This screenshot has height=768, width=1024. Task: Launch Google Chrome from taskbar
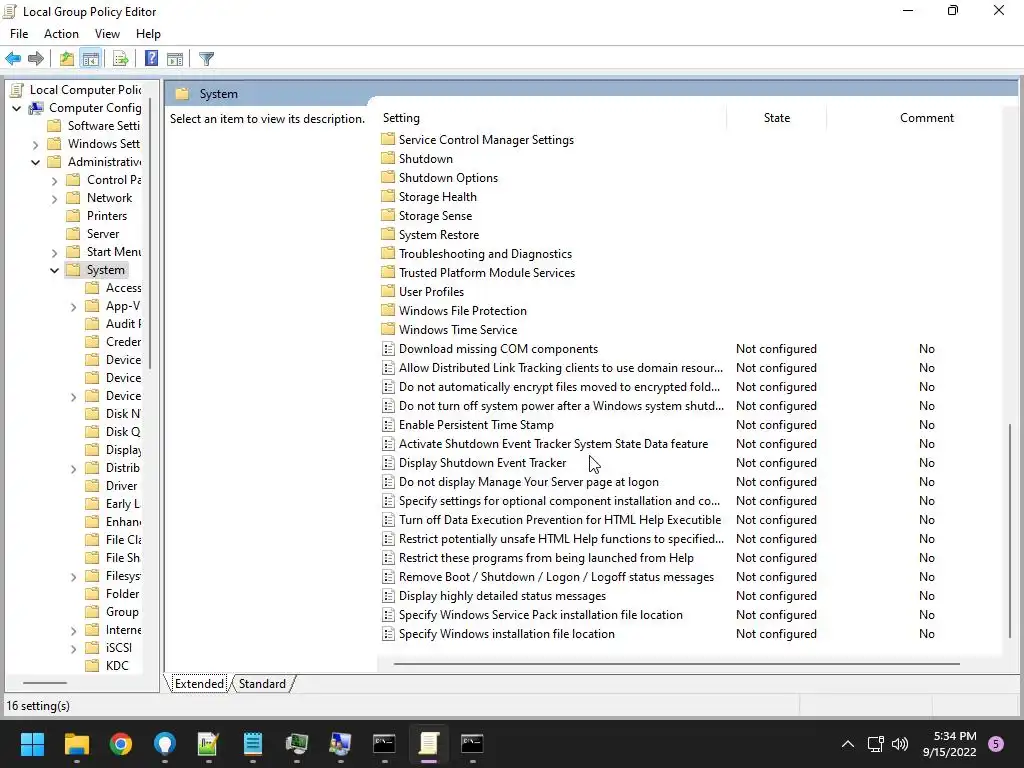pos(121,744)
